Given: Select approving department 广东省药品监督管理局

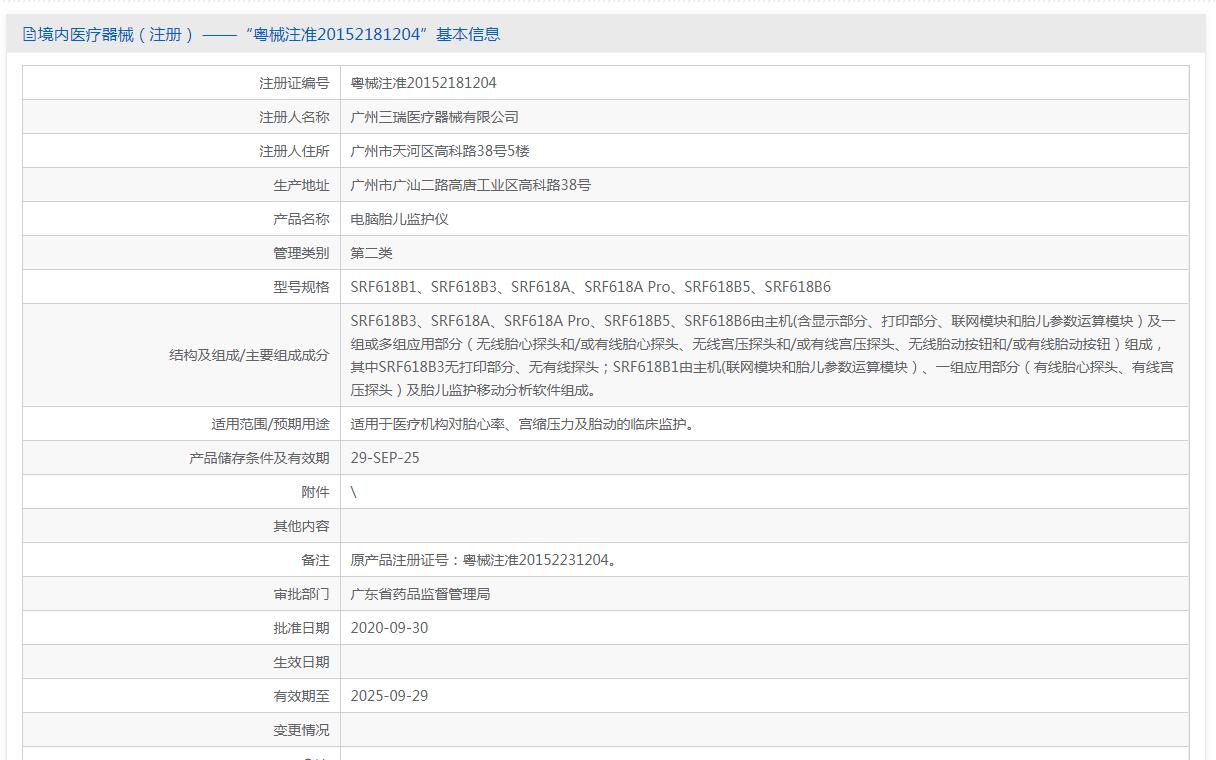Looking at the screenshot, I should [420, 594].
